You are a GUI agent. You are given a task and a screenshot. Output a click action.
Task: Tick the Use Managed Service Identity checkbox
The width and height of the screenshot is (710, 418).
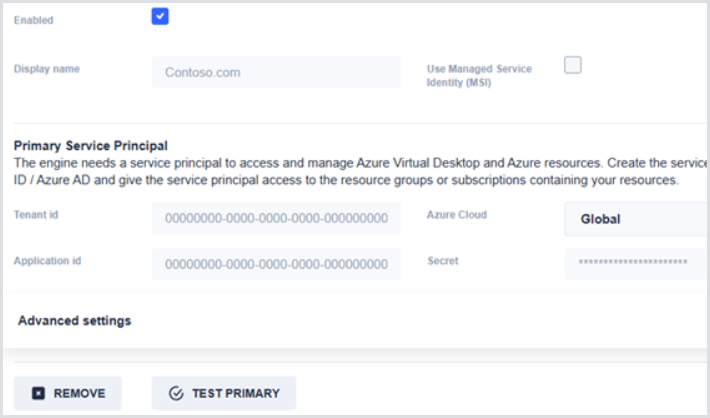pyautogui.click(x=573, y=66)
